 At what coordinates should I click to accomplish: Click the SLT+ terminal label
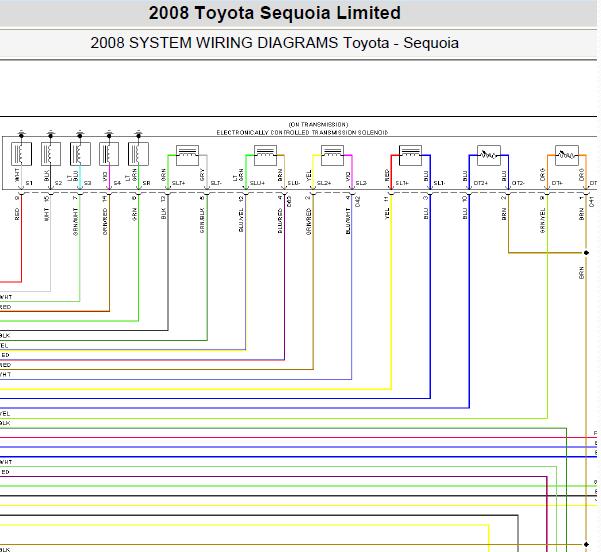click(x=179, y=183)
